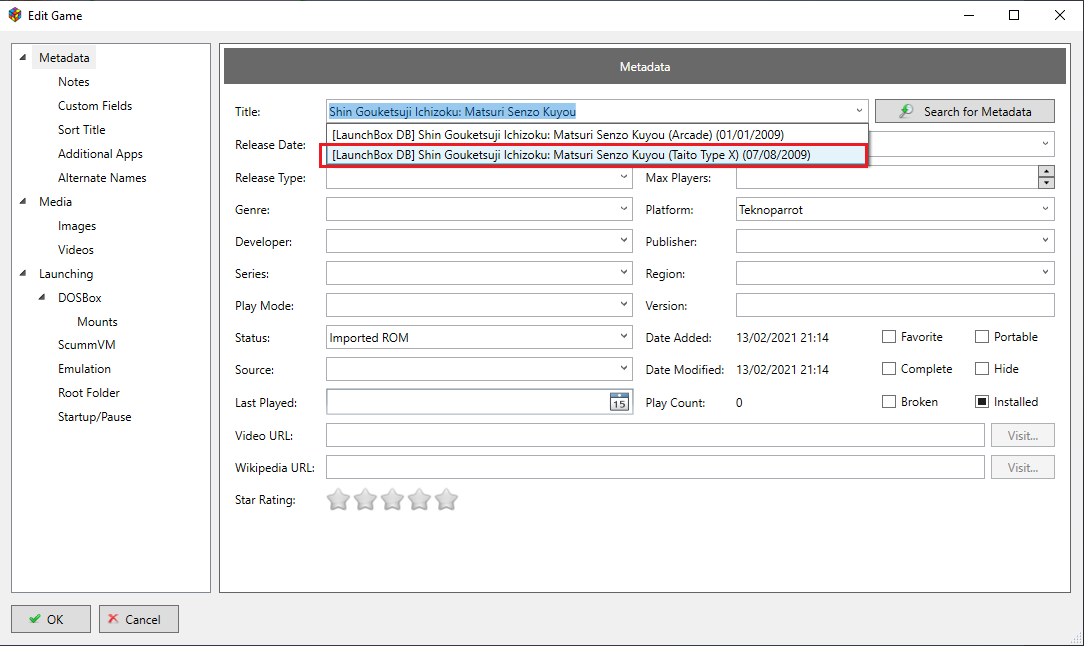Click the first star in Star Rating
Screen dimensions: 1085x646
[x=338, y=499]
